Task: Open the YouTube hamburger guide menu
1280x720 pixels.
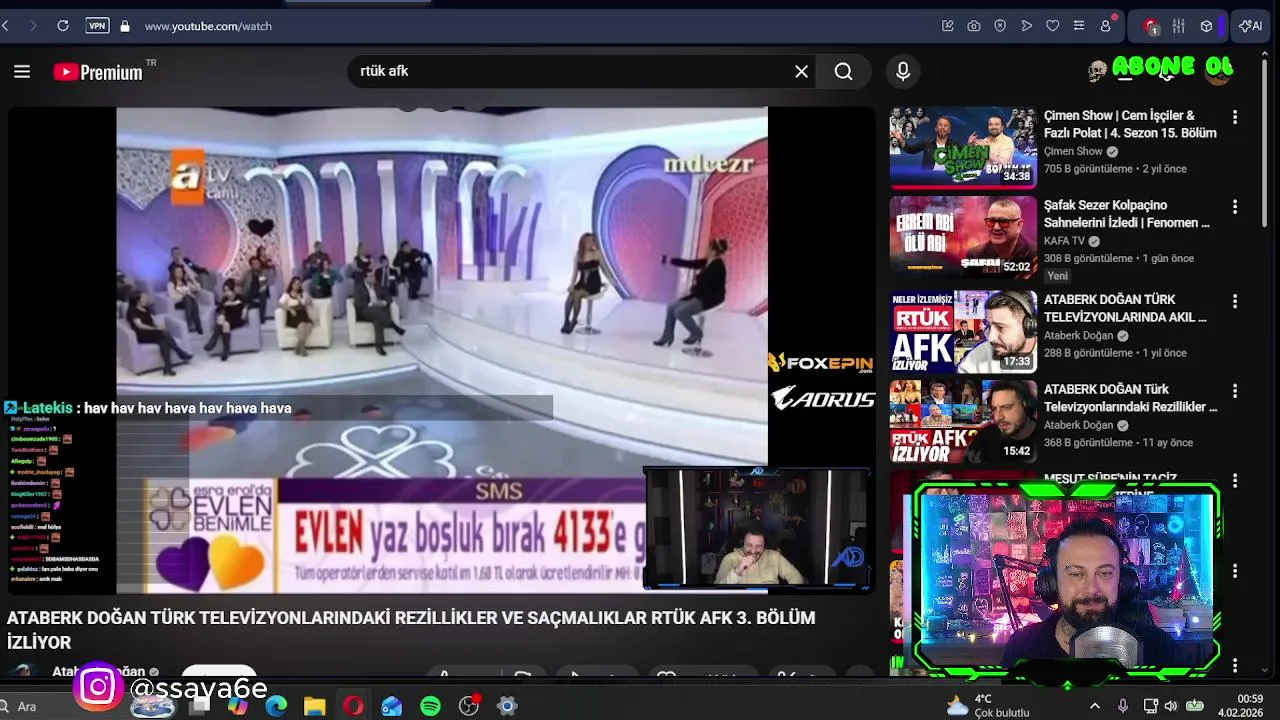Action: (22, 71)
